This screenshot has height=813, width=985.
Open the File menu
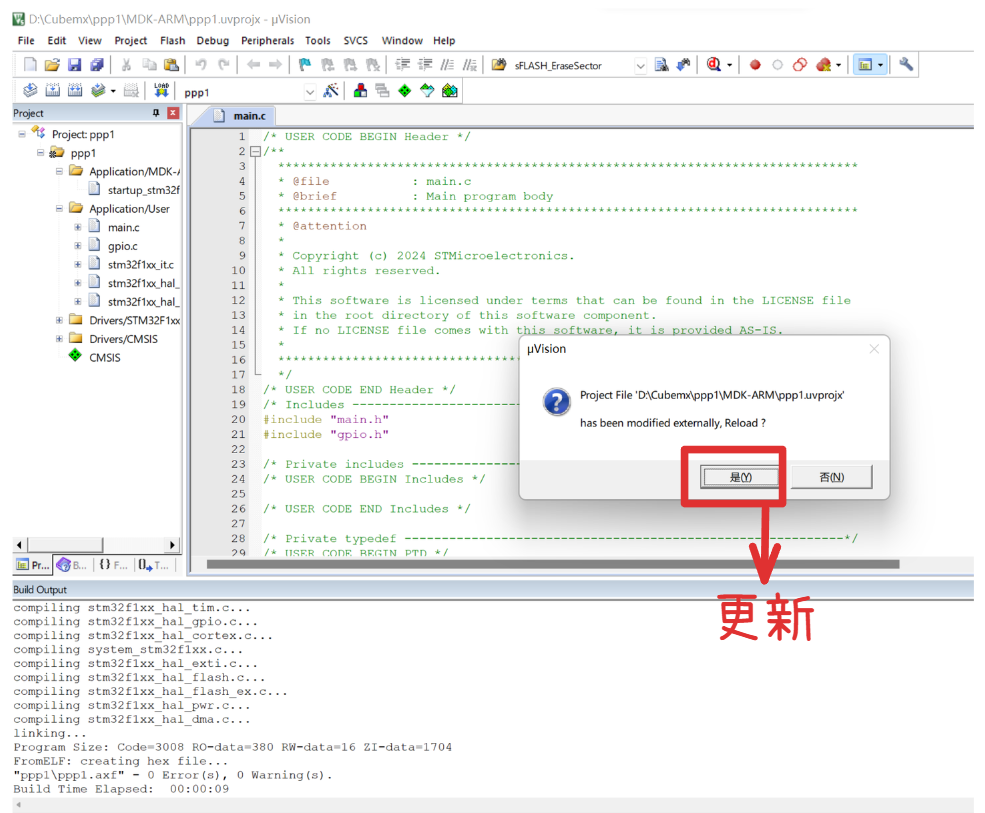[x=26, y=40]
